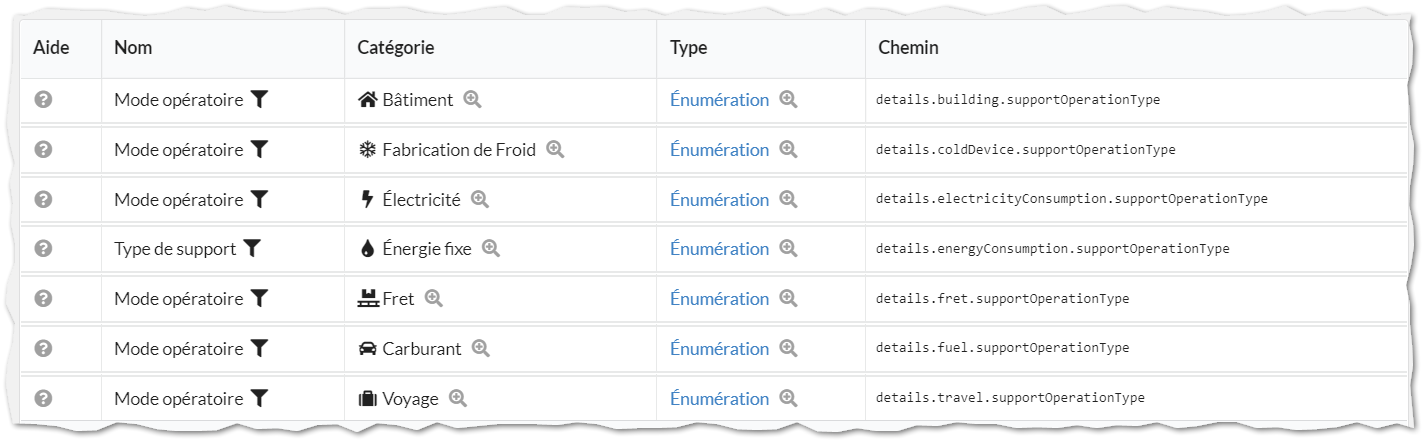Click the zoom icon beside the Voyage category

point(458,398)
